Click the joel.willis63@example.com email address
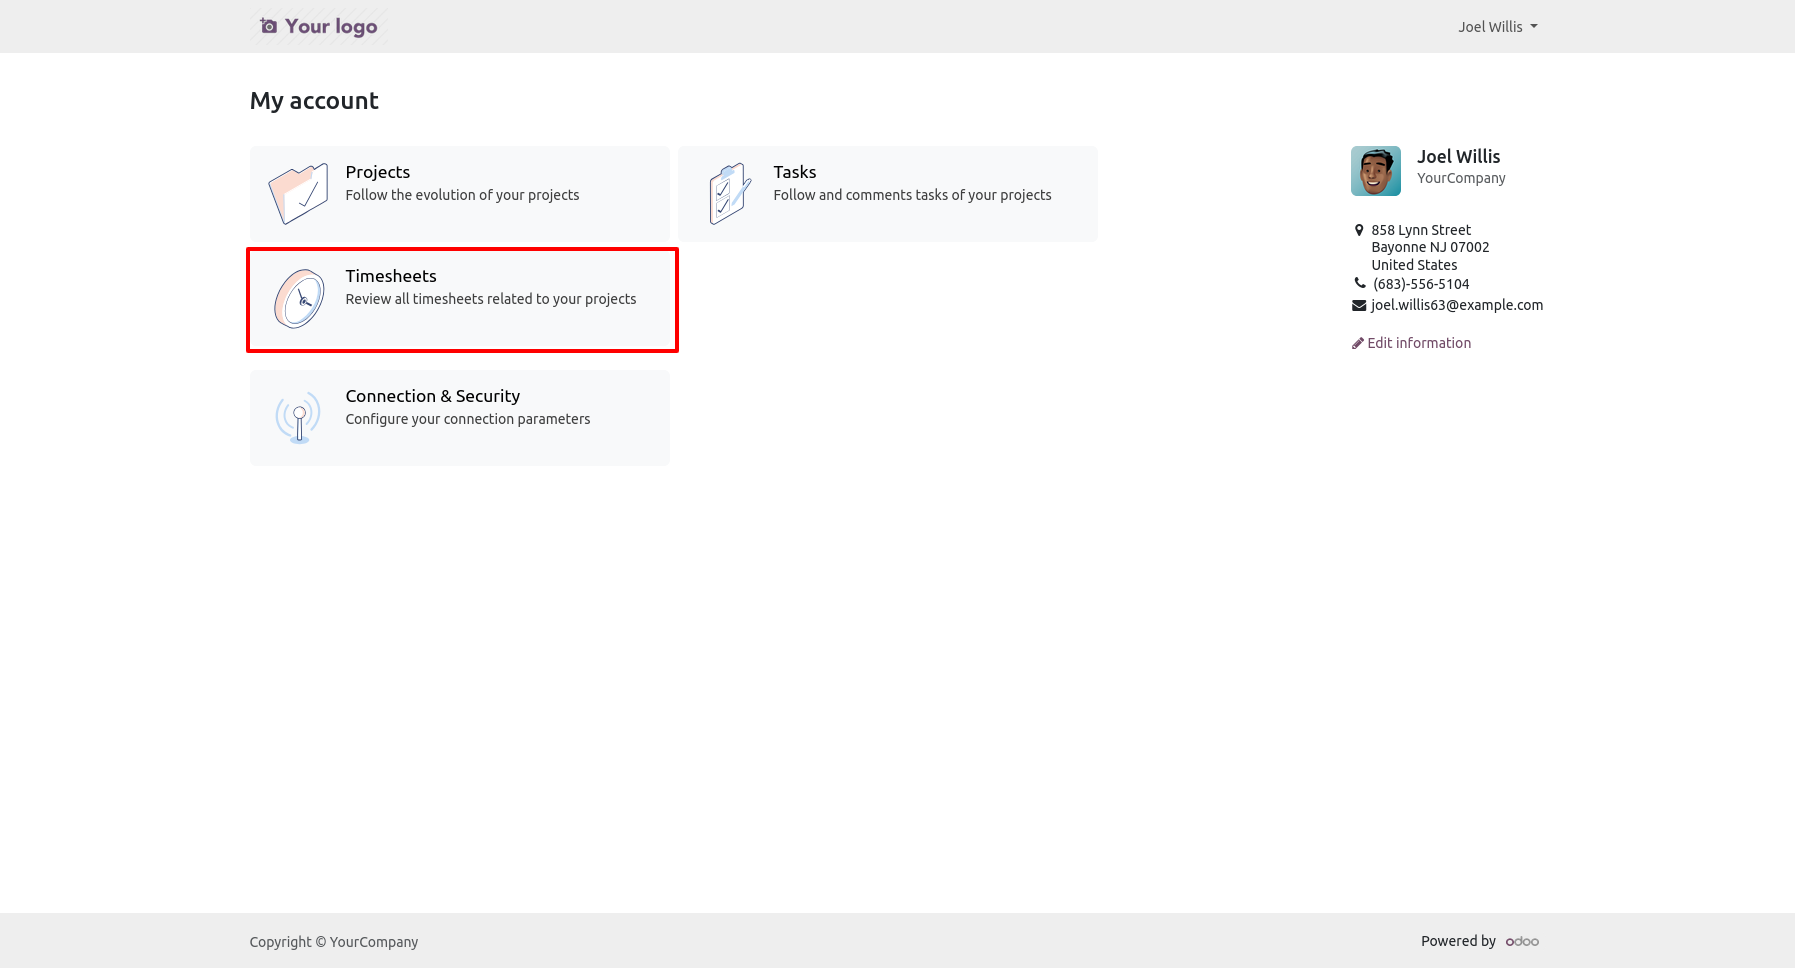This screenshot has height=968, width=1795. tap(1456, 305)
